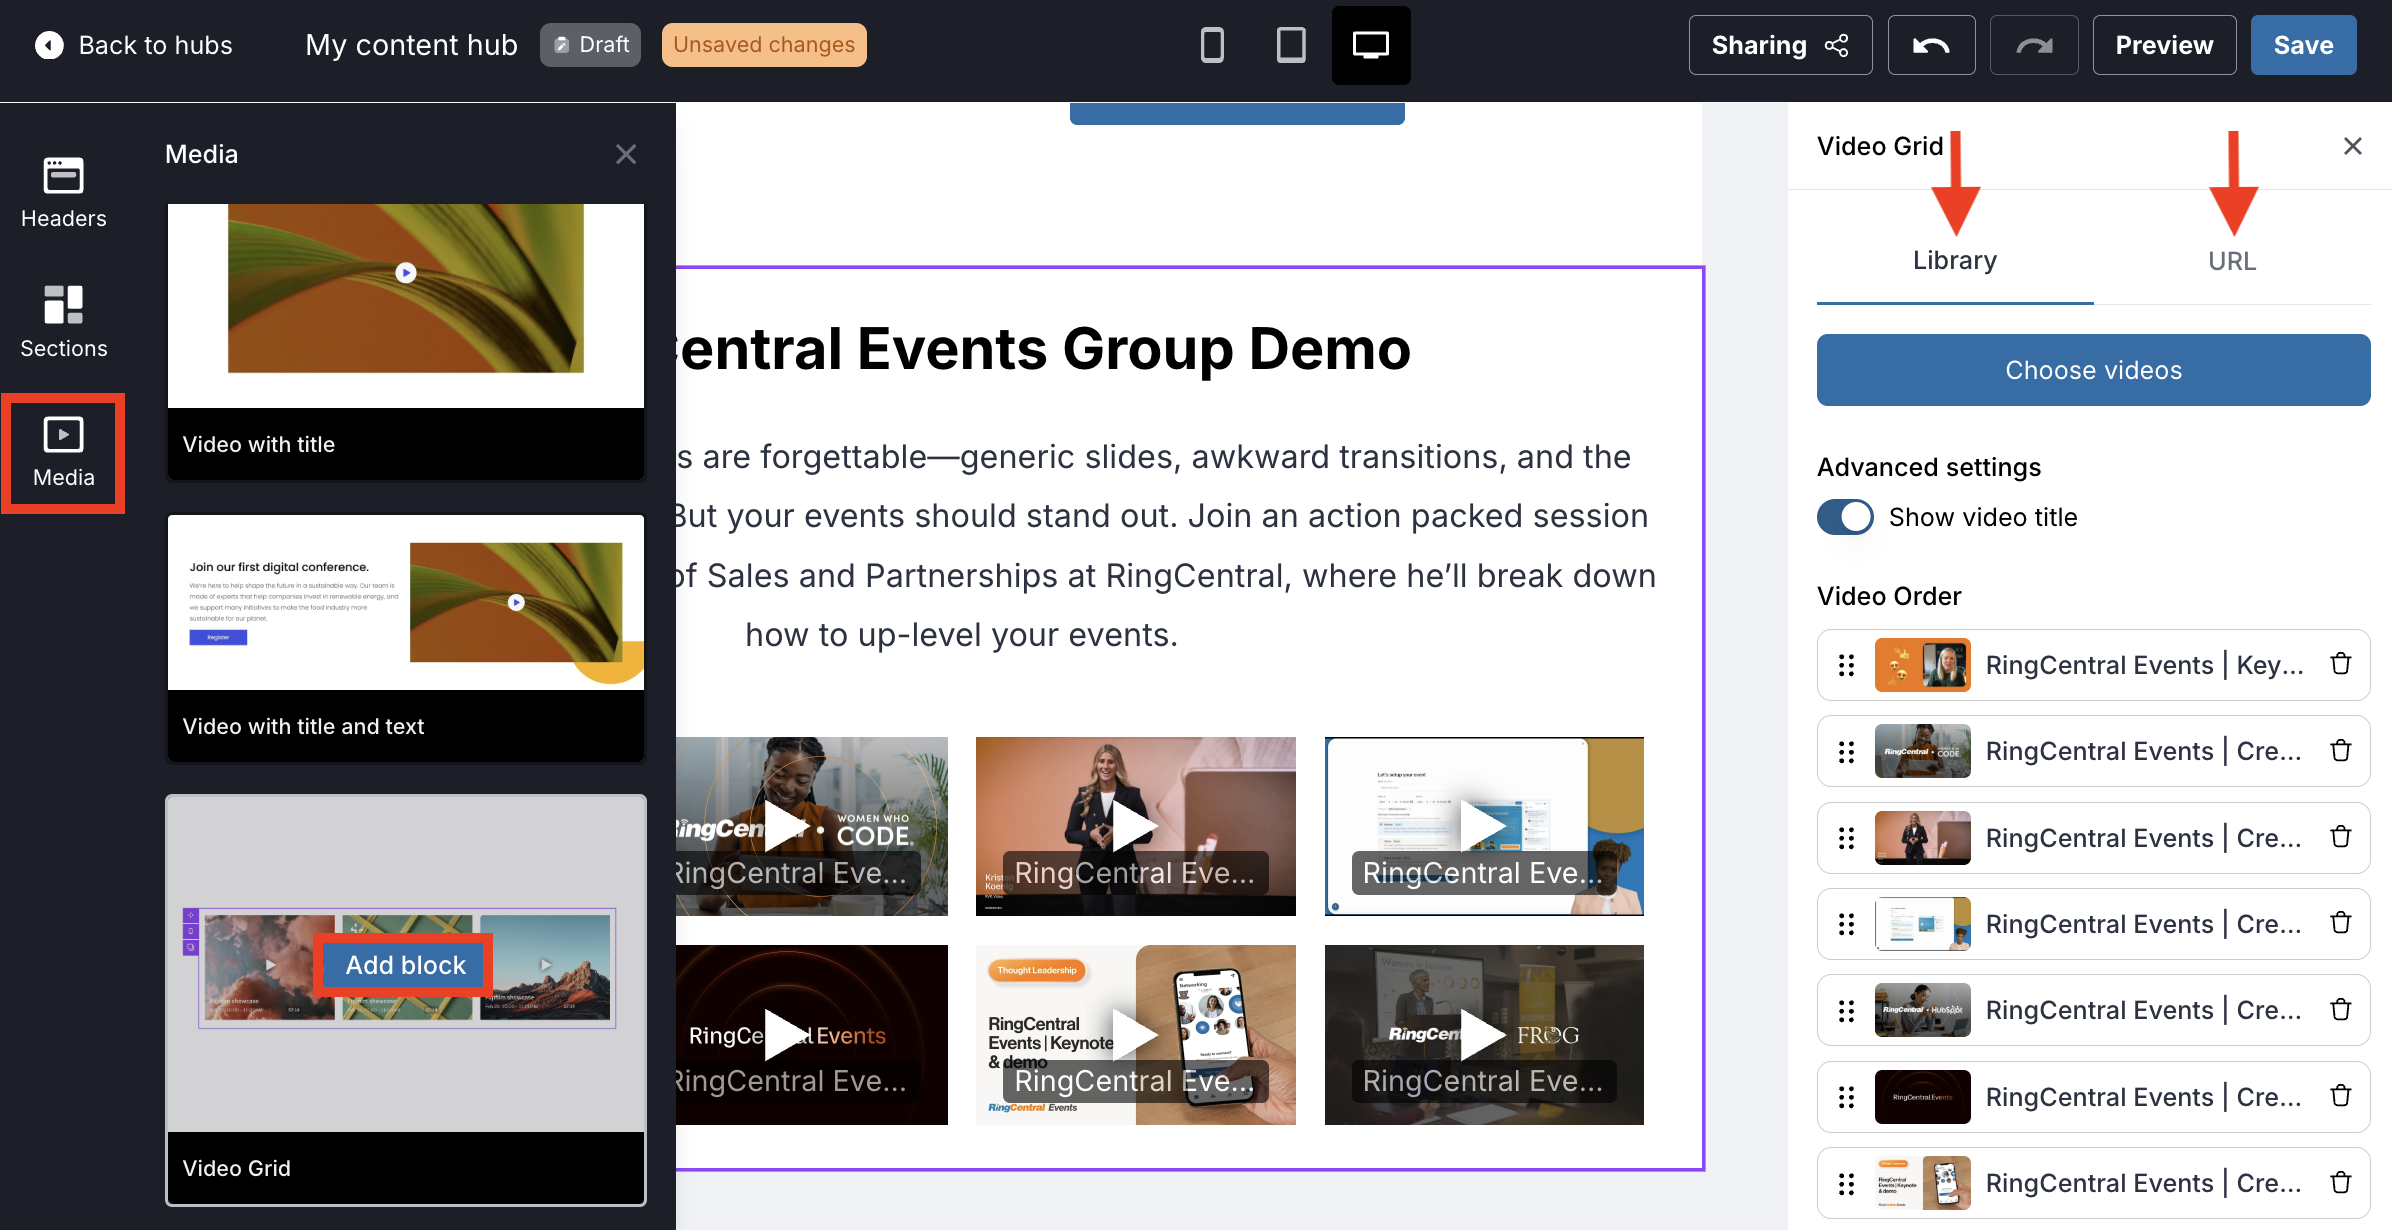Screen dimensions: 2392x1230
Task: Select Video with title and text block
Action: (406, 638)
